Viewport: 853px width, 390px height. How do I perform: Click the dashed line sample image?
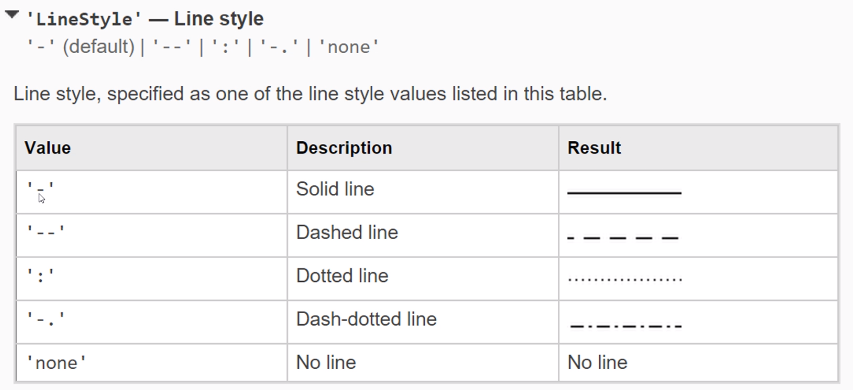click(x=623, y=238)
